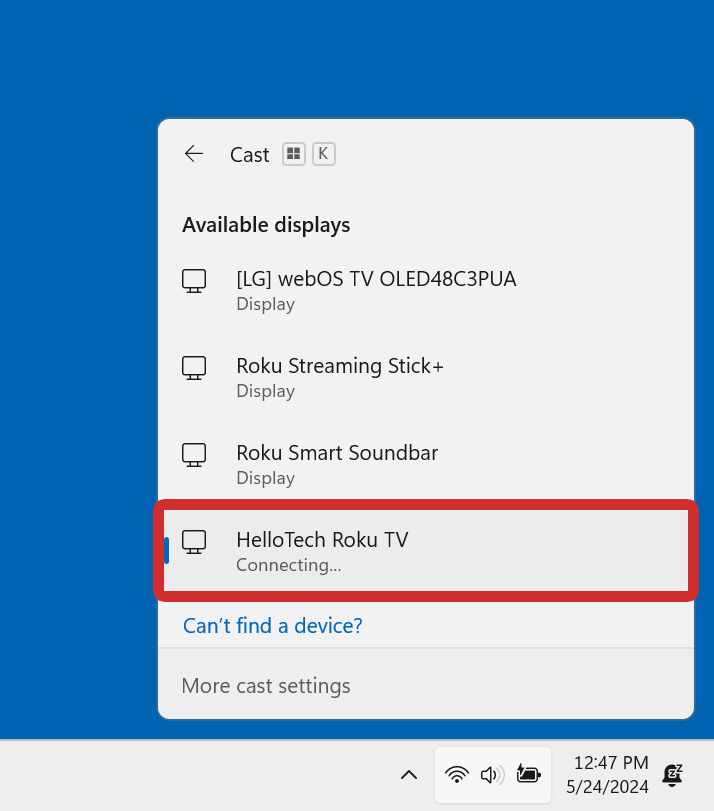This screenshot has height=811, width=714.
Task: Click the display icon next to Roku Smart Soundbar
Action: pyautogui.click(x=194, y=455)
